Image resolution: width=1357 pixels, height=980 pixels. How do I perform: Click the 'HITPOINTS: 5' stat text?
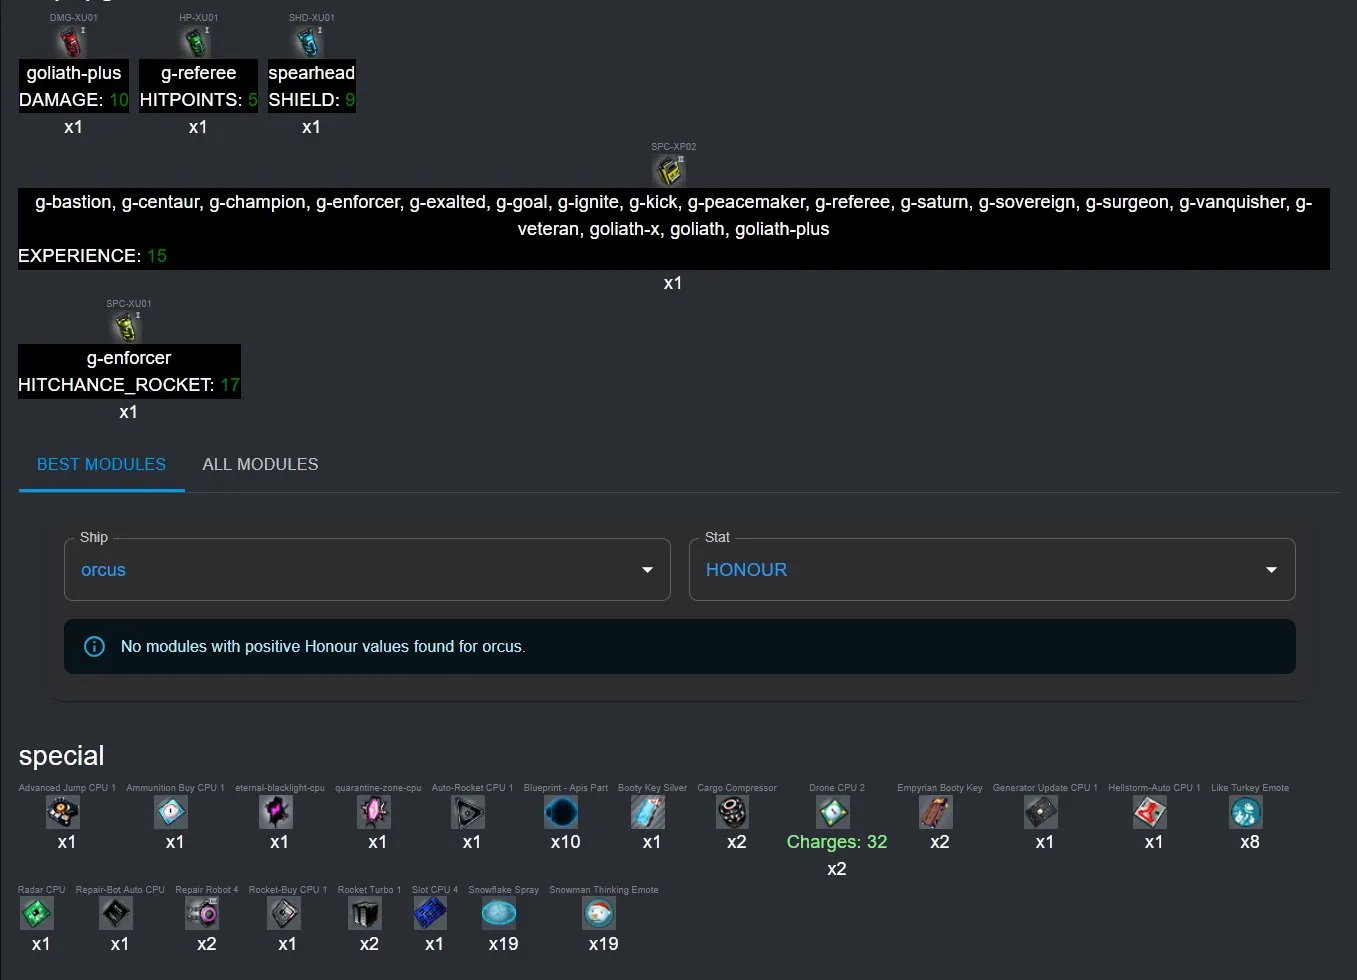pos(198,100)
